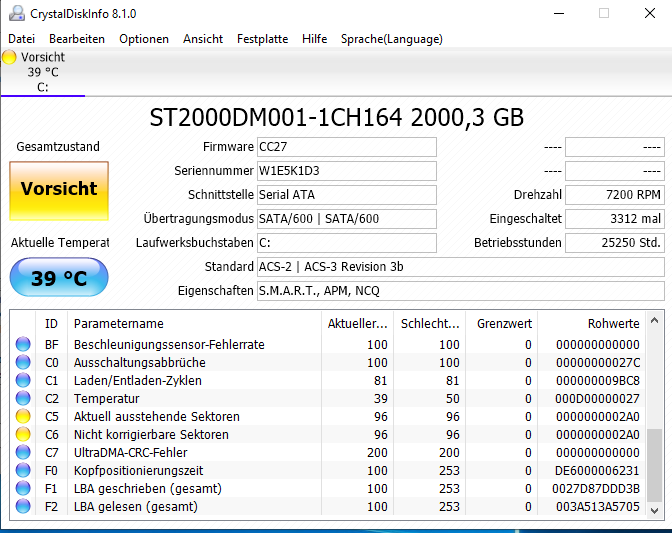Click the scroll down arrow of SMART list
Screen dimensions: 672x533
(x=654, y=510)
